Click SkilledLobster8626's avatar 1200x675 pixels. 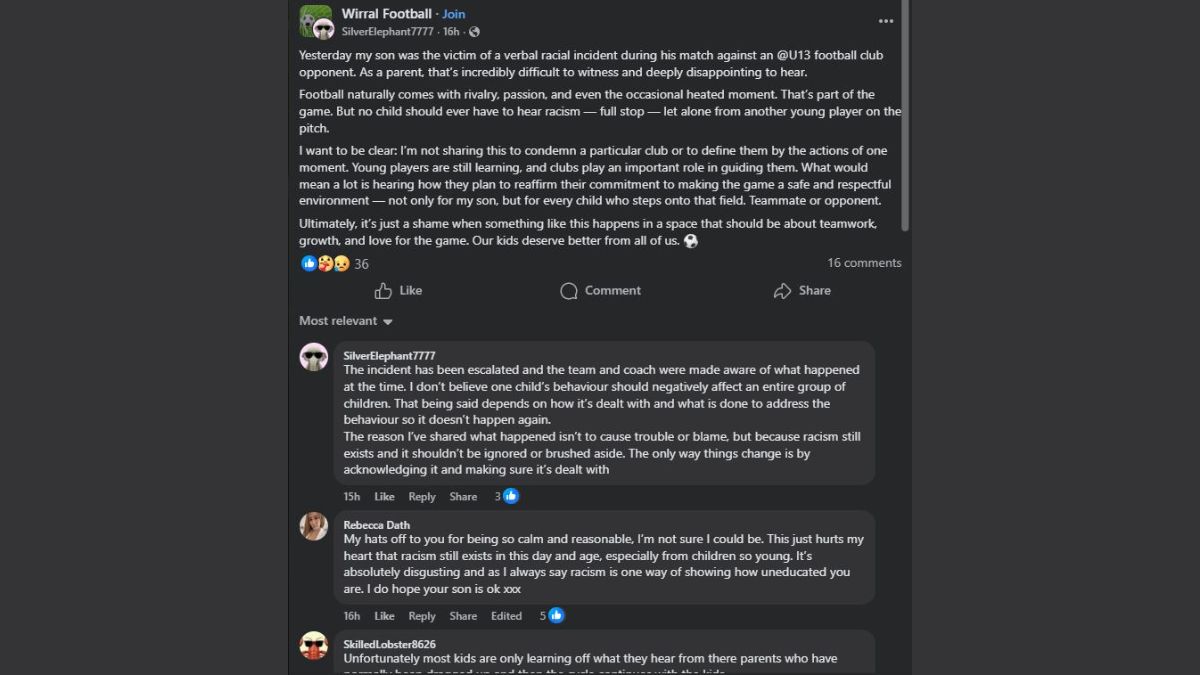pyautogui.click(x=314, y=645)
